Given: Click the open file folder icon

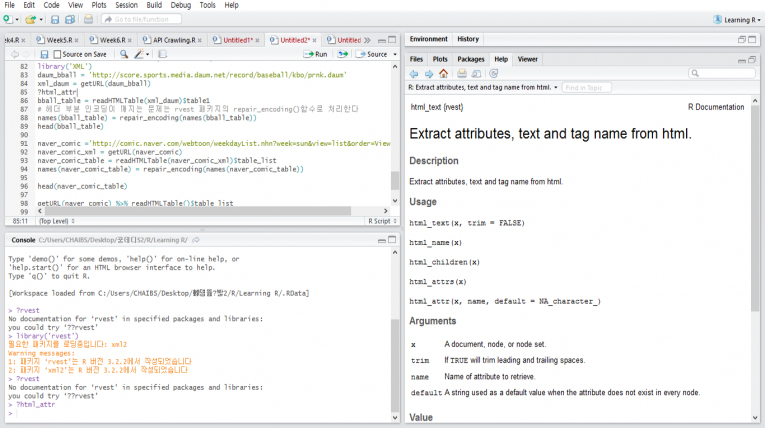Looking at the screenshot, I should tap(30, 19).
